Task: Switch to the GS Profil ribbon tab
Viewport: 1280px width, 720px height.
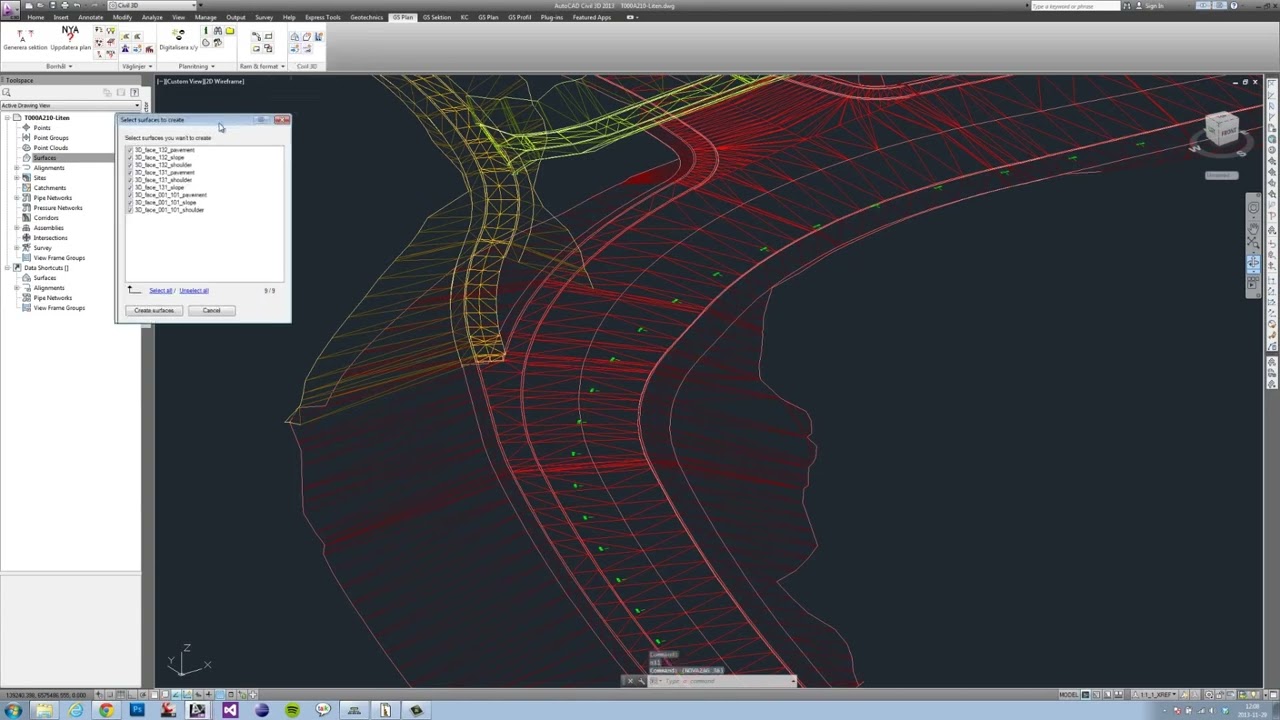Action: coord(520,17)
